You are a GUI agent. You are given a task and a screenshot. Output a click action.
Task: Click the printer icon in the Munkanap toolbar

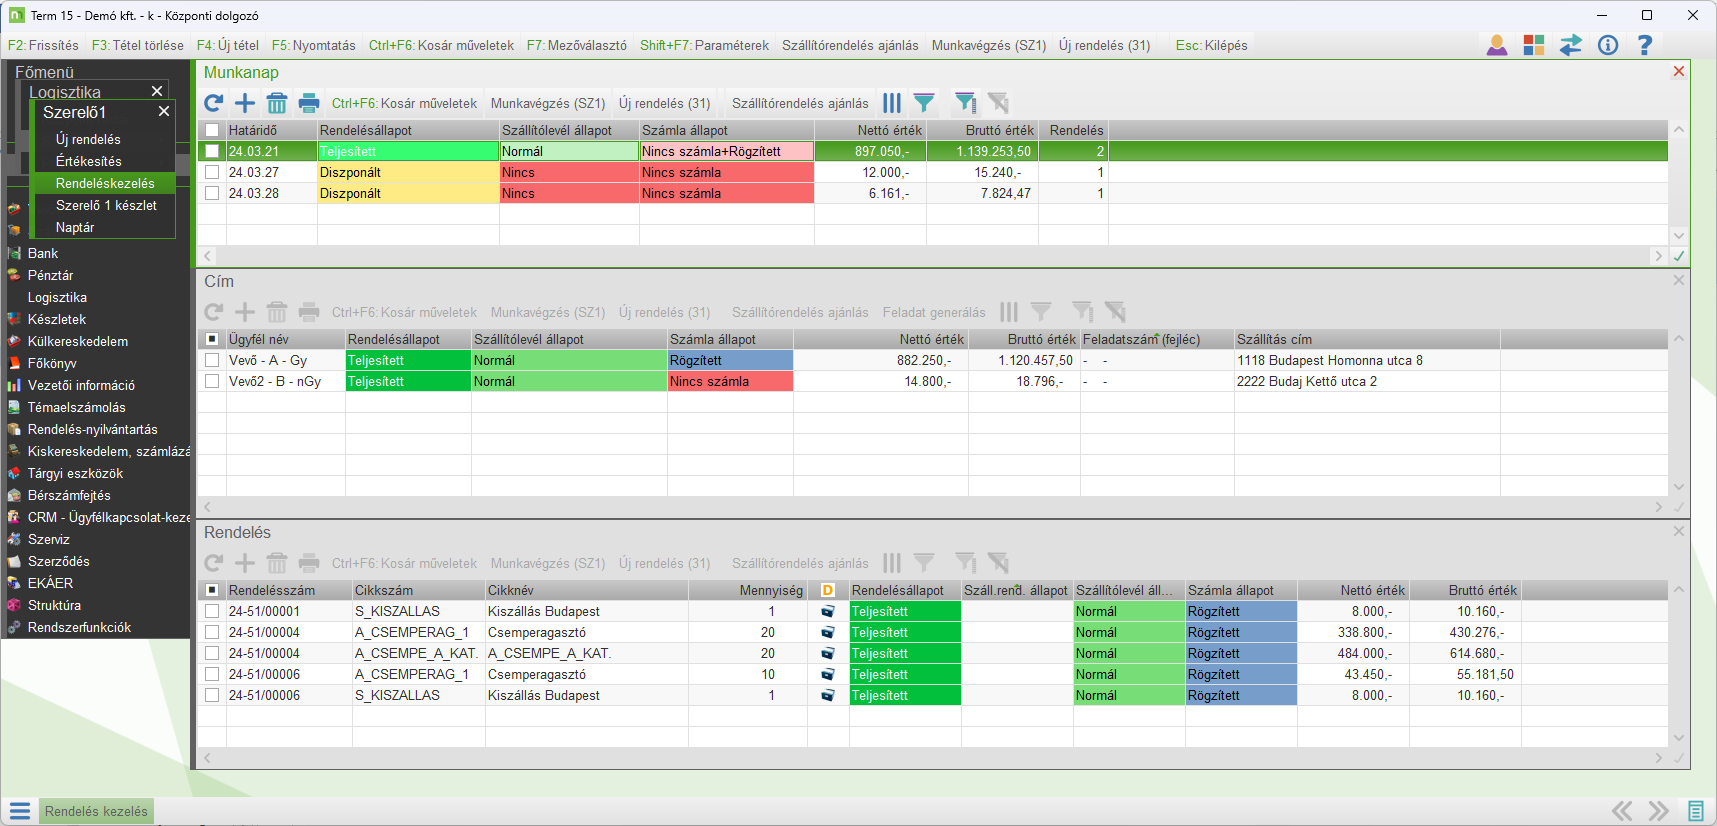(x=309, y=103)
